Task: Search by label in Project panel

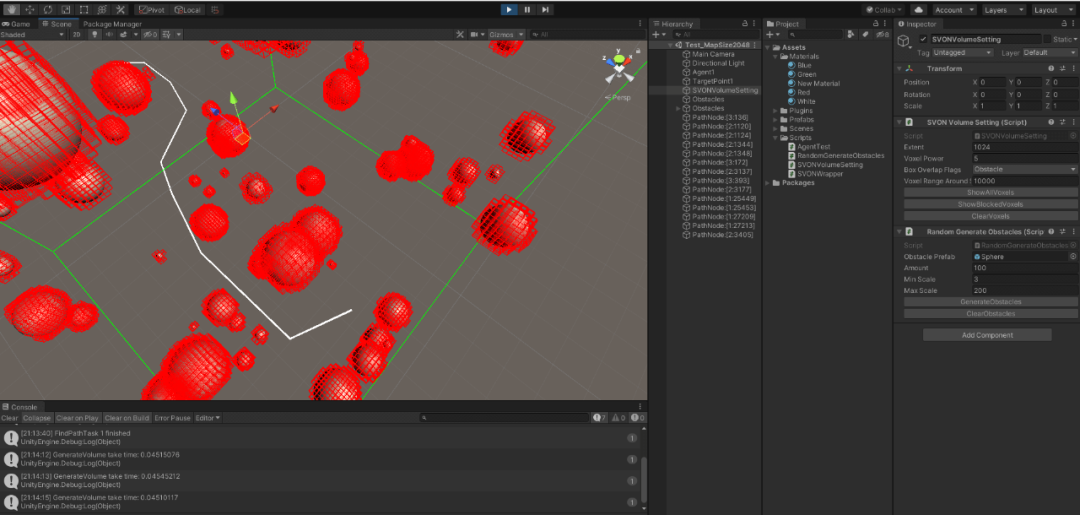Action: tap(864, 34)
